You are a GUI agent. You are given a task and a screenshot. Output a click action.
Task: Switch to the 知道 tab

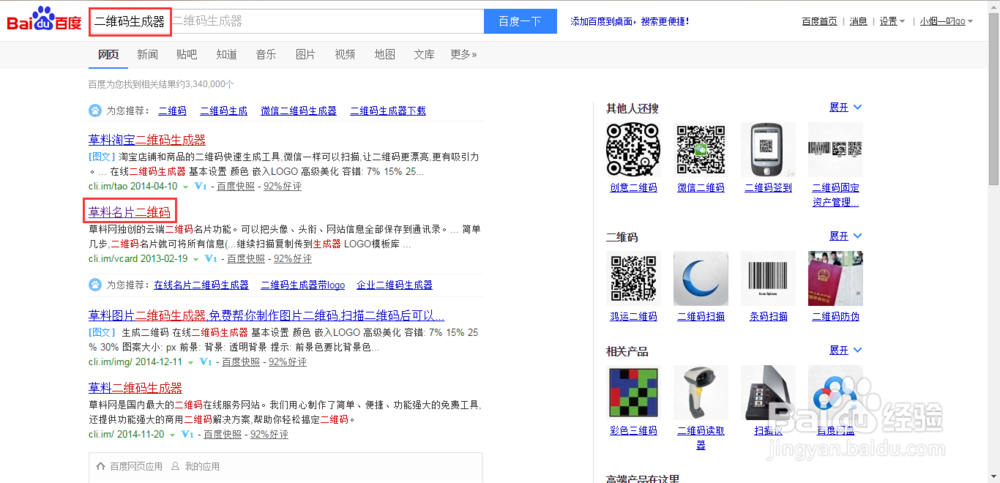pyautogui.click(x=226, y=54)
